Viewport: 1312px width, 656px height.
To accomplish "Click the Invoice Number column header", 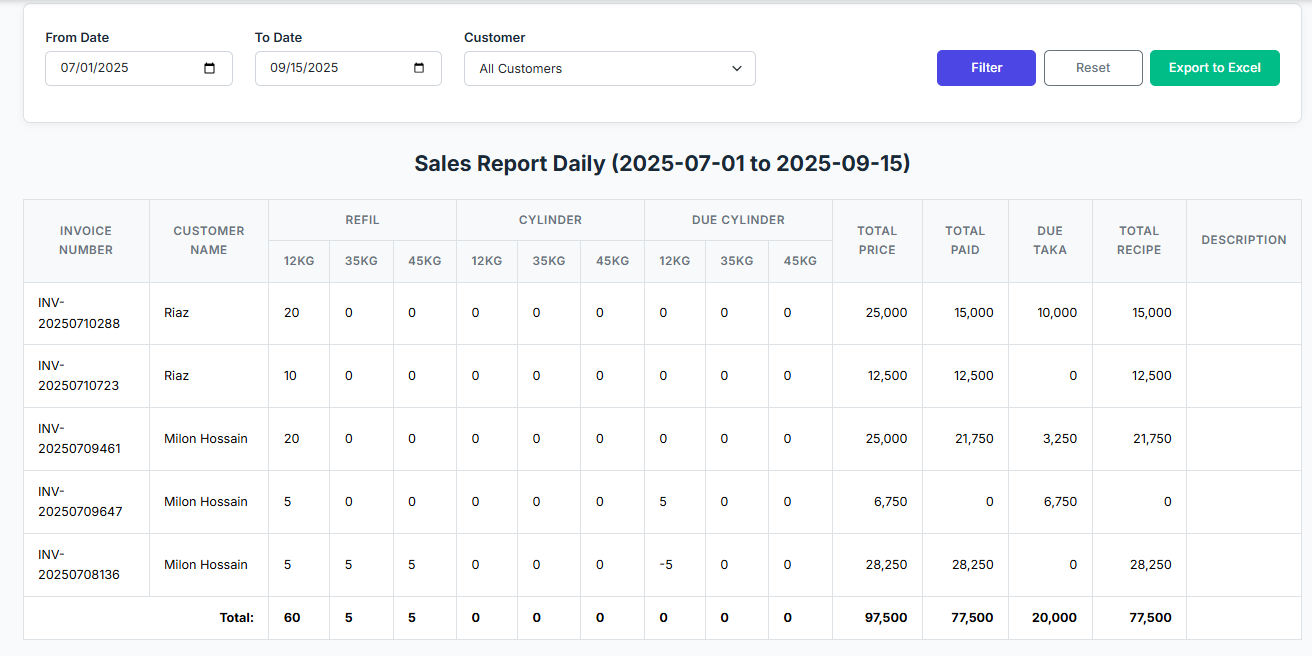I will (x=86, y=240).
